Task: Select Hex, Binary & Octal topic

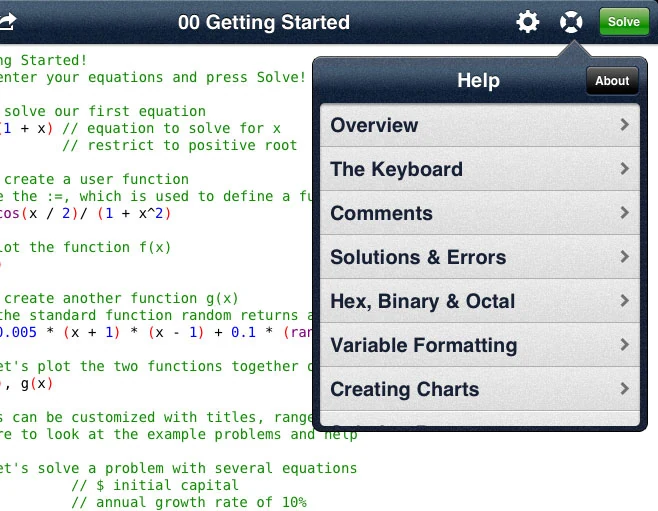Action: [x=480, y=301]
